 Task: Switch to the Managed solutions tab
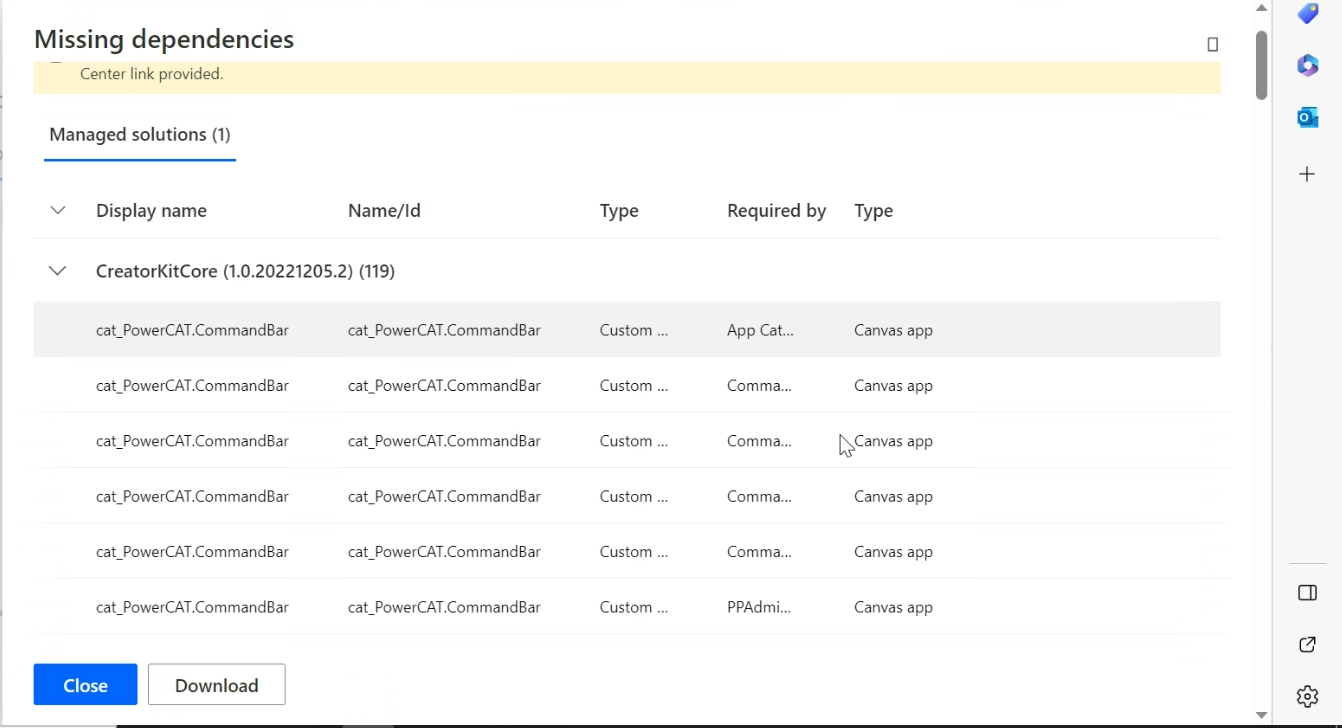(139, 134)
